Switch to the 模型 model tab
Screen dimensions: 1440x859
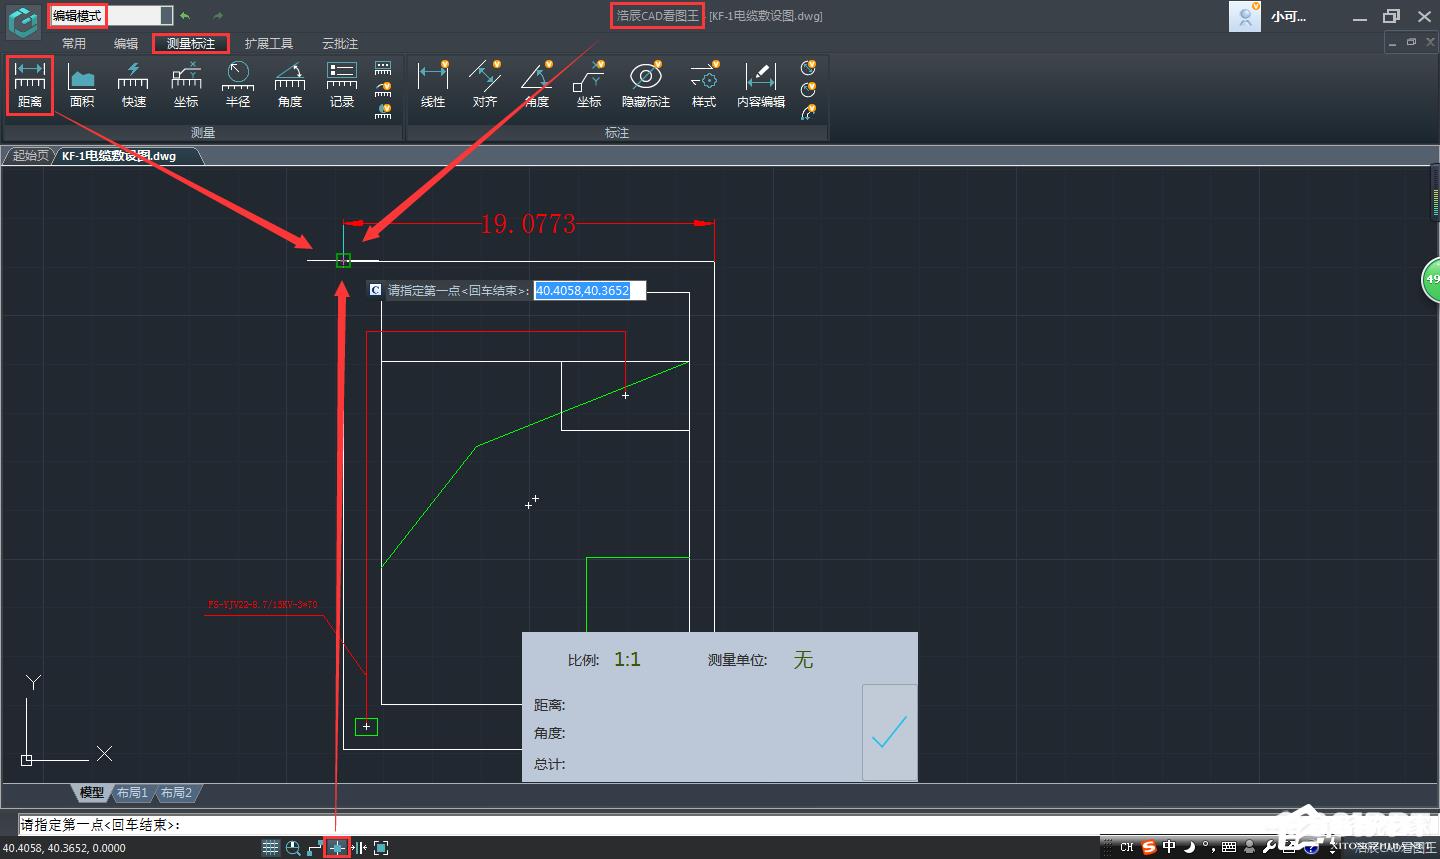point(92,792)
